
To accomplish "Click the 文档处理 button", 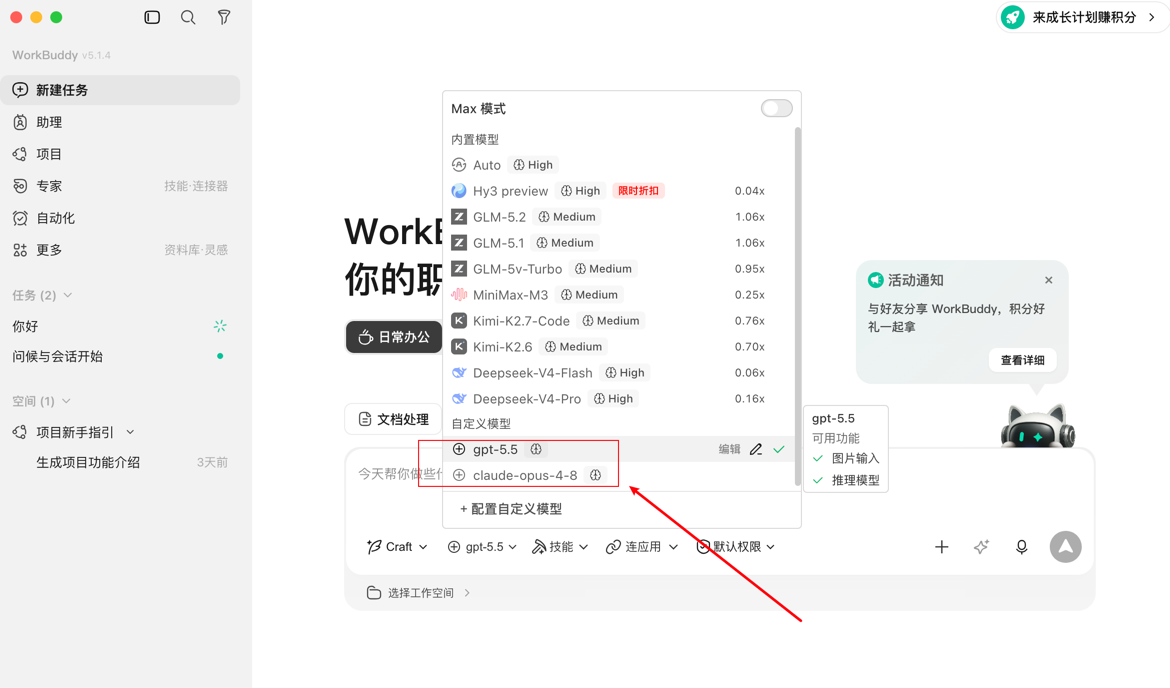I will point(393,419).
